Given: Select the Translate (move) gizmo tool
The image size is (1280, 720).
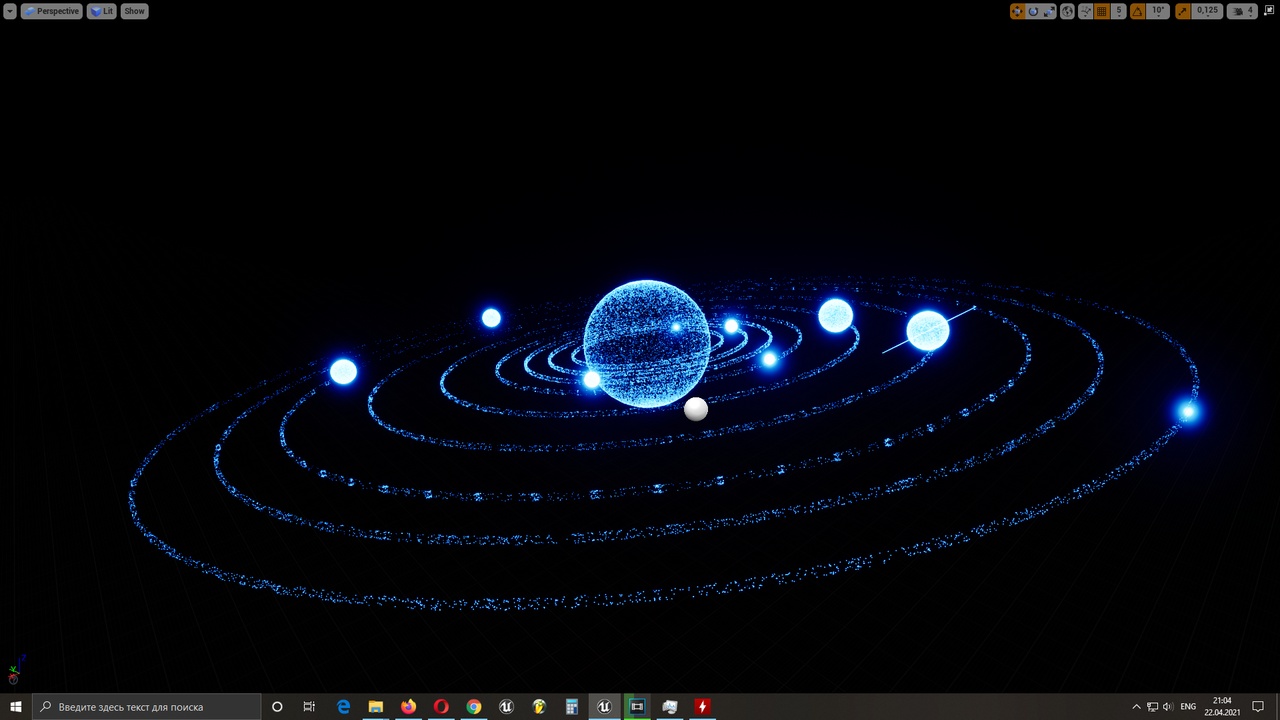Looking at the screenshot, I should click(1017, 11).
